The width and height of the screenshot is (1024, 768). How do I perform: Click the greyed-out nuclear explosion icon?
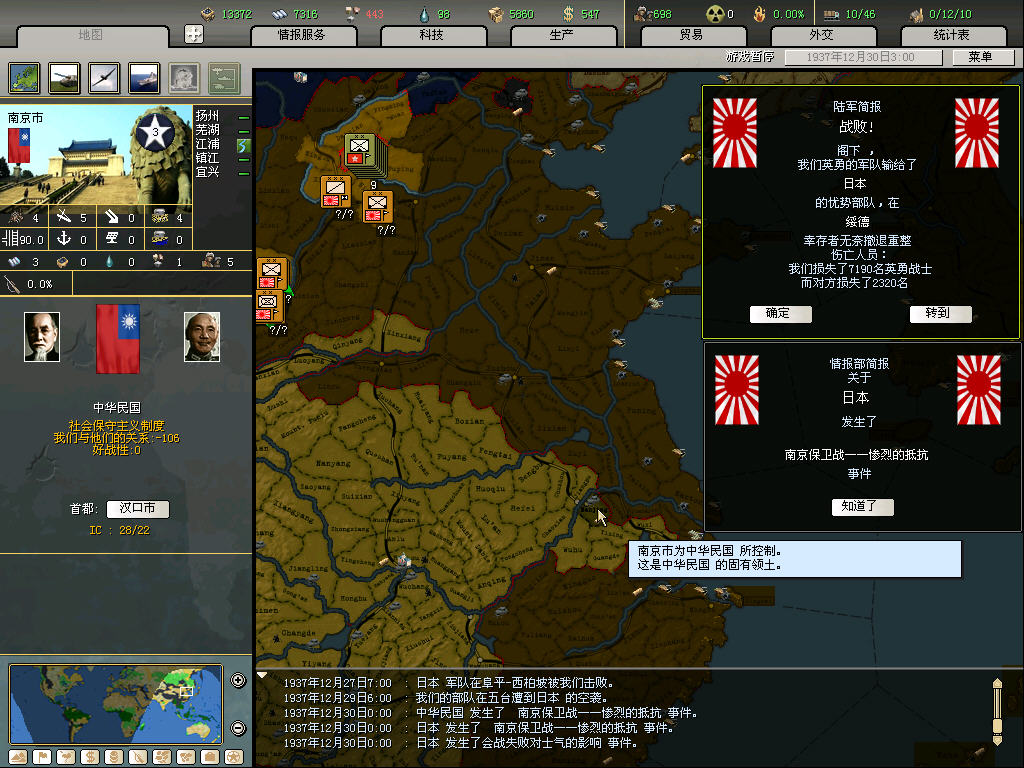(184, 78)
